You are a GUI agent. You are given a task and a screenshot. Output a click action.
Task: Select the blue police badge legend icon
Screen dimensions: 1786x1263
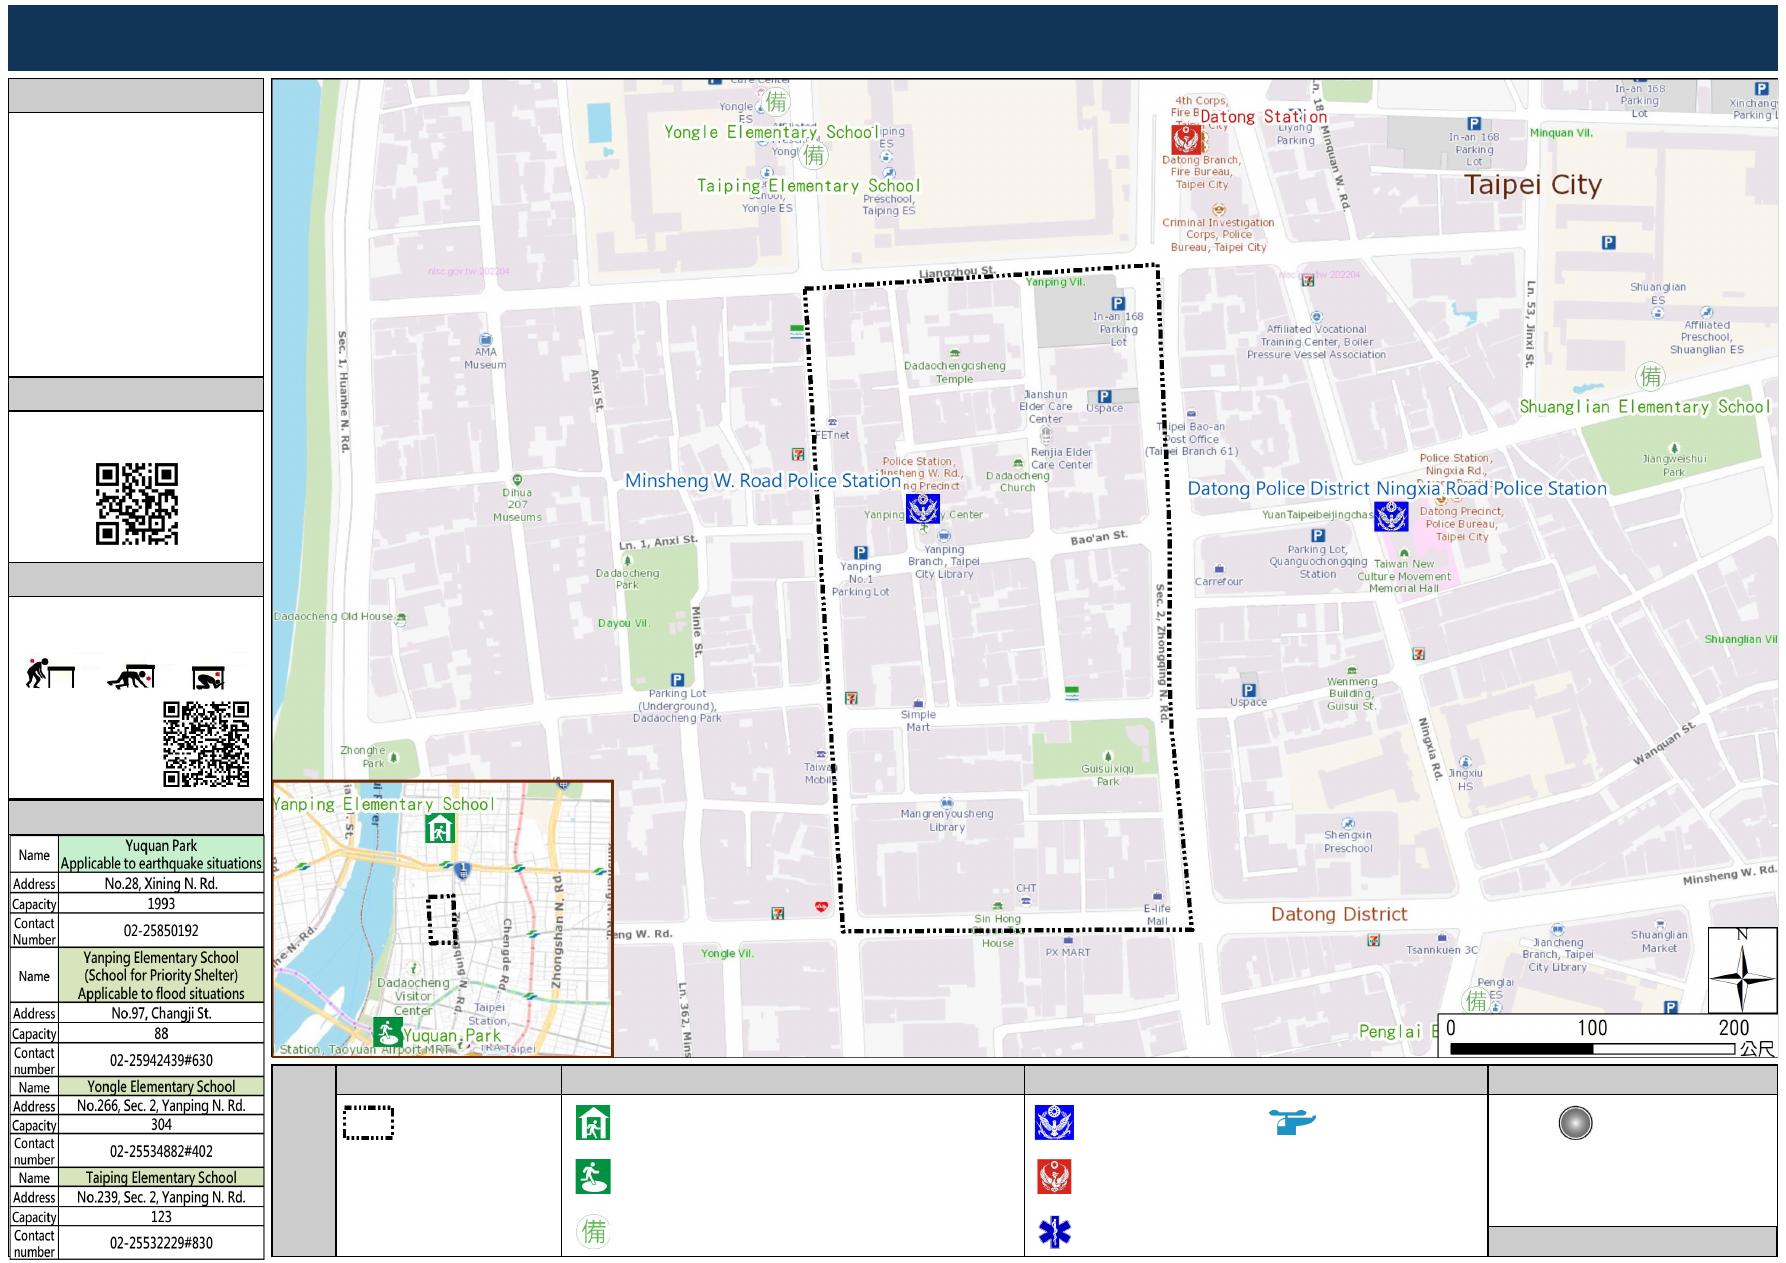[1054, 1123]
